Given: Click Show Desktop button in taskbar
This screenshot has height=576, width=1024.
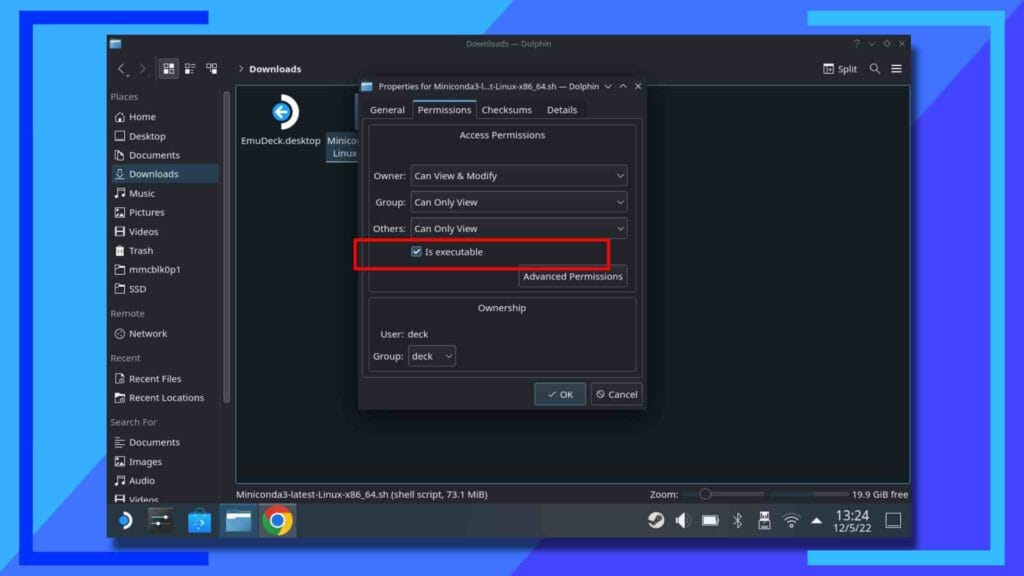Looking at the screenshot, I should 893,520.
